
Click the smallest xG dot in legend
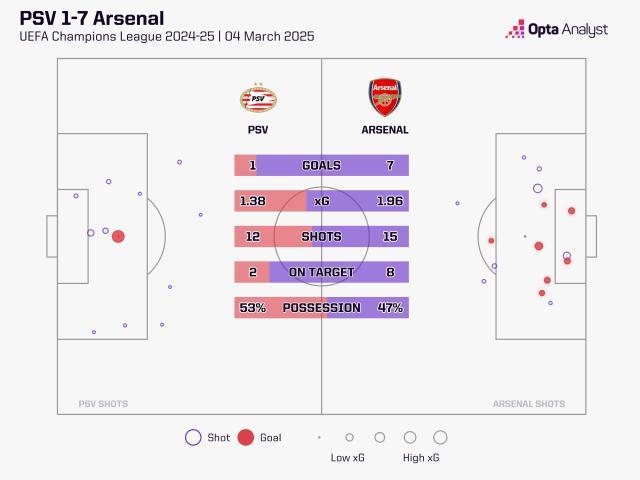319,437
